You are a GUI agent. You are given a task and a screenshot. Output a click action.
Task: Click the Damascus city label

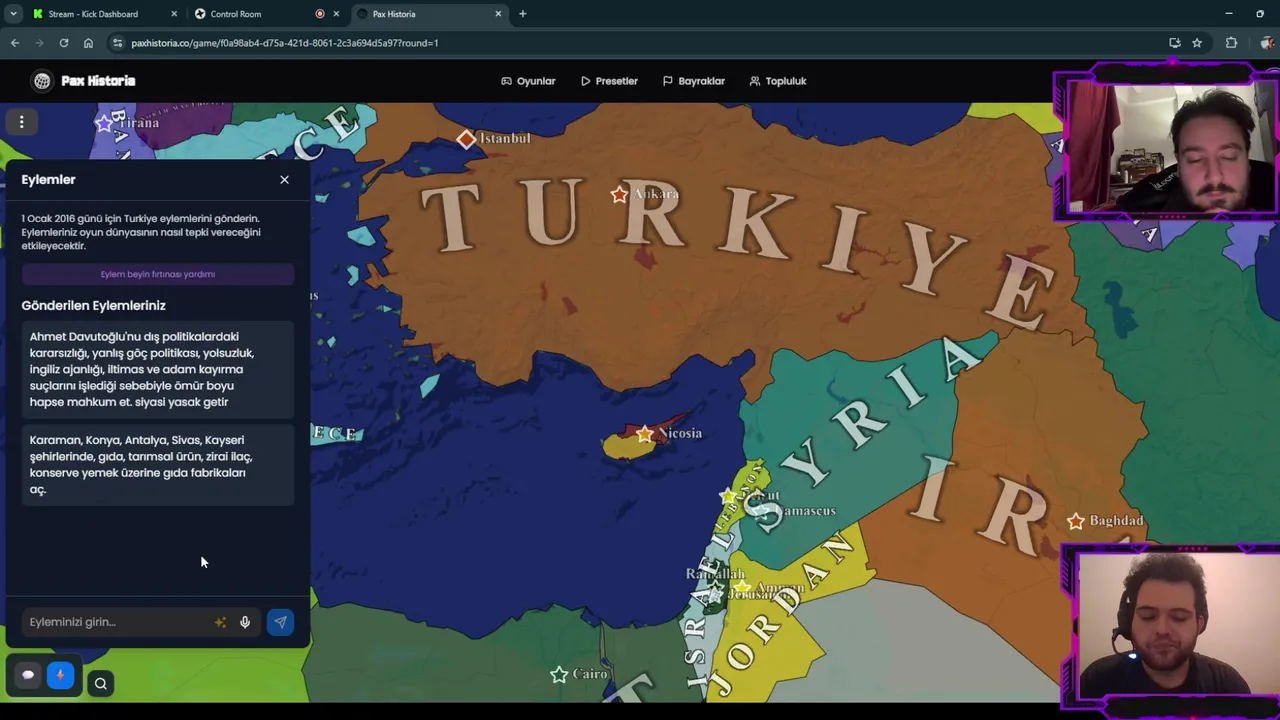tap(805, 511)
